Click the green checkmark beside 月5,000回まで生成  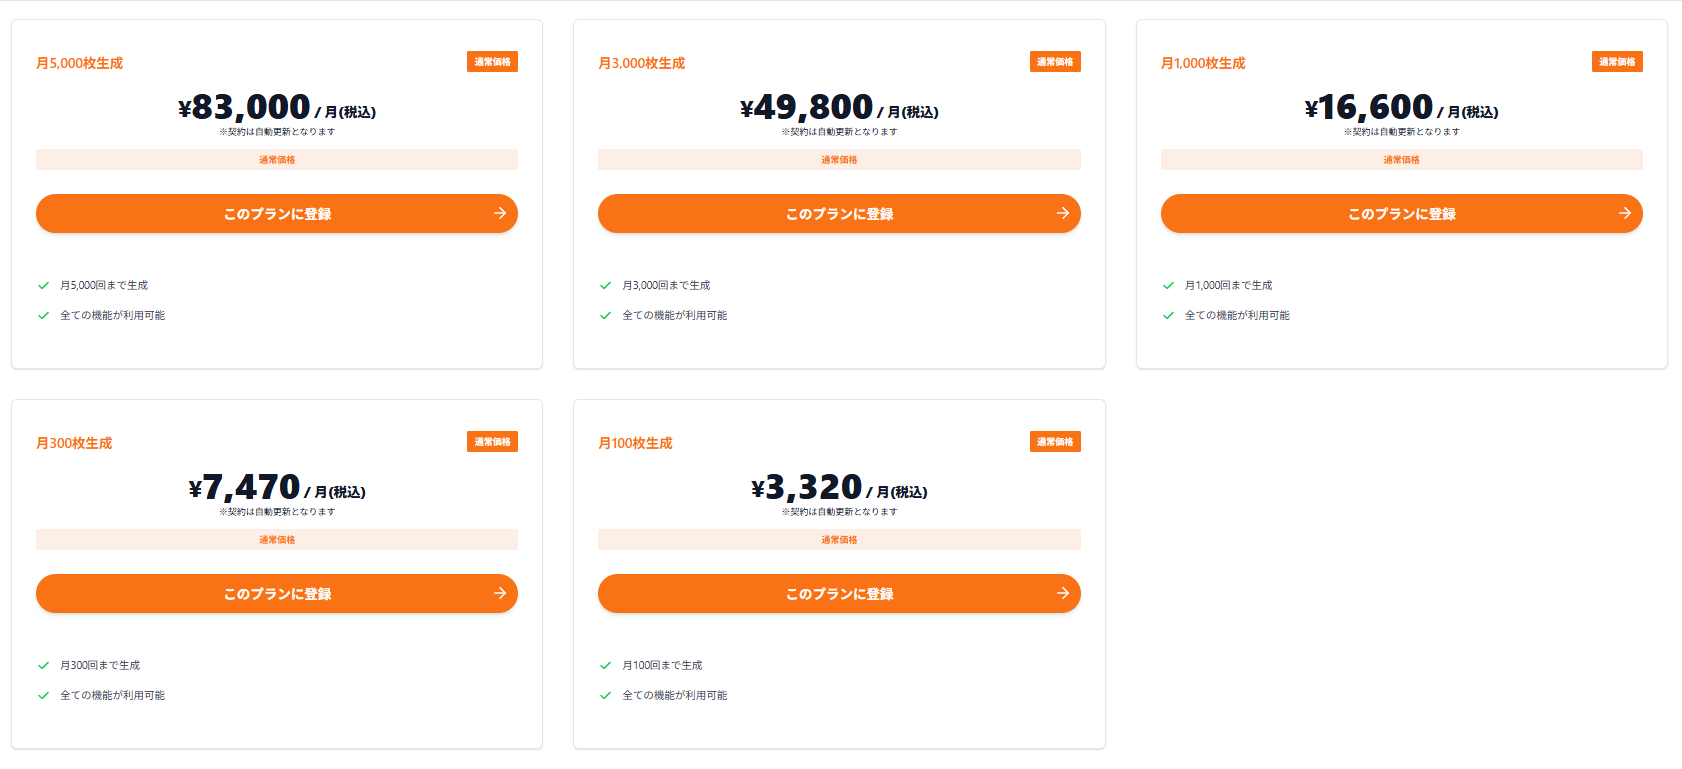click(43, 285)
